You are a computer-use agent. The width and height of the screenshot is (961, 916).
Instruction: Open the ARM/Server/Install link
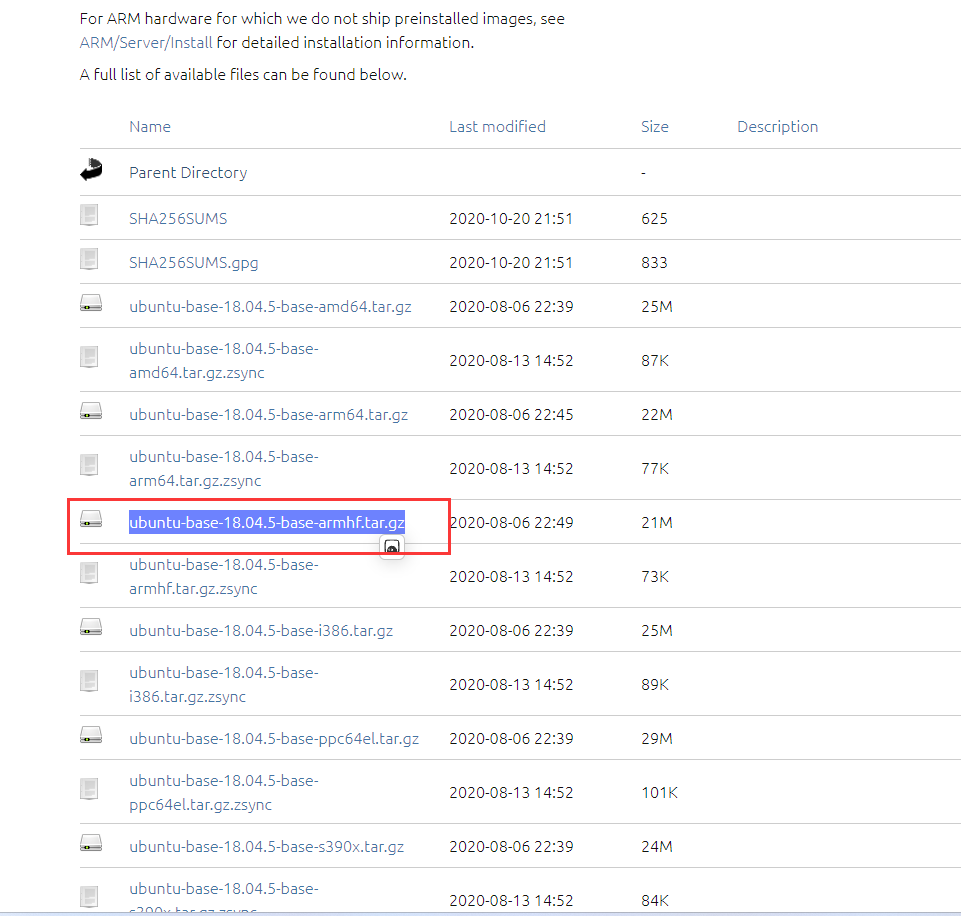point(146,43)
